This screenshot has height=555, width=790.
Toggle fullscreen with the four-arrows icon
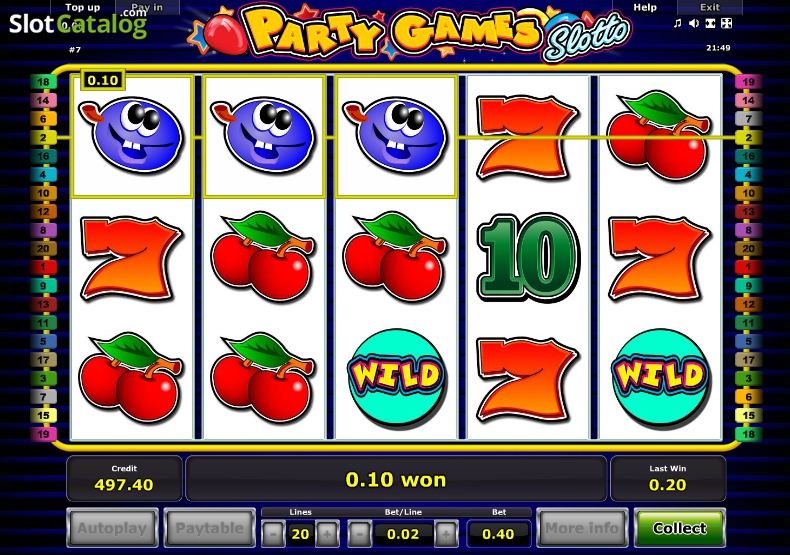point(726,23)
